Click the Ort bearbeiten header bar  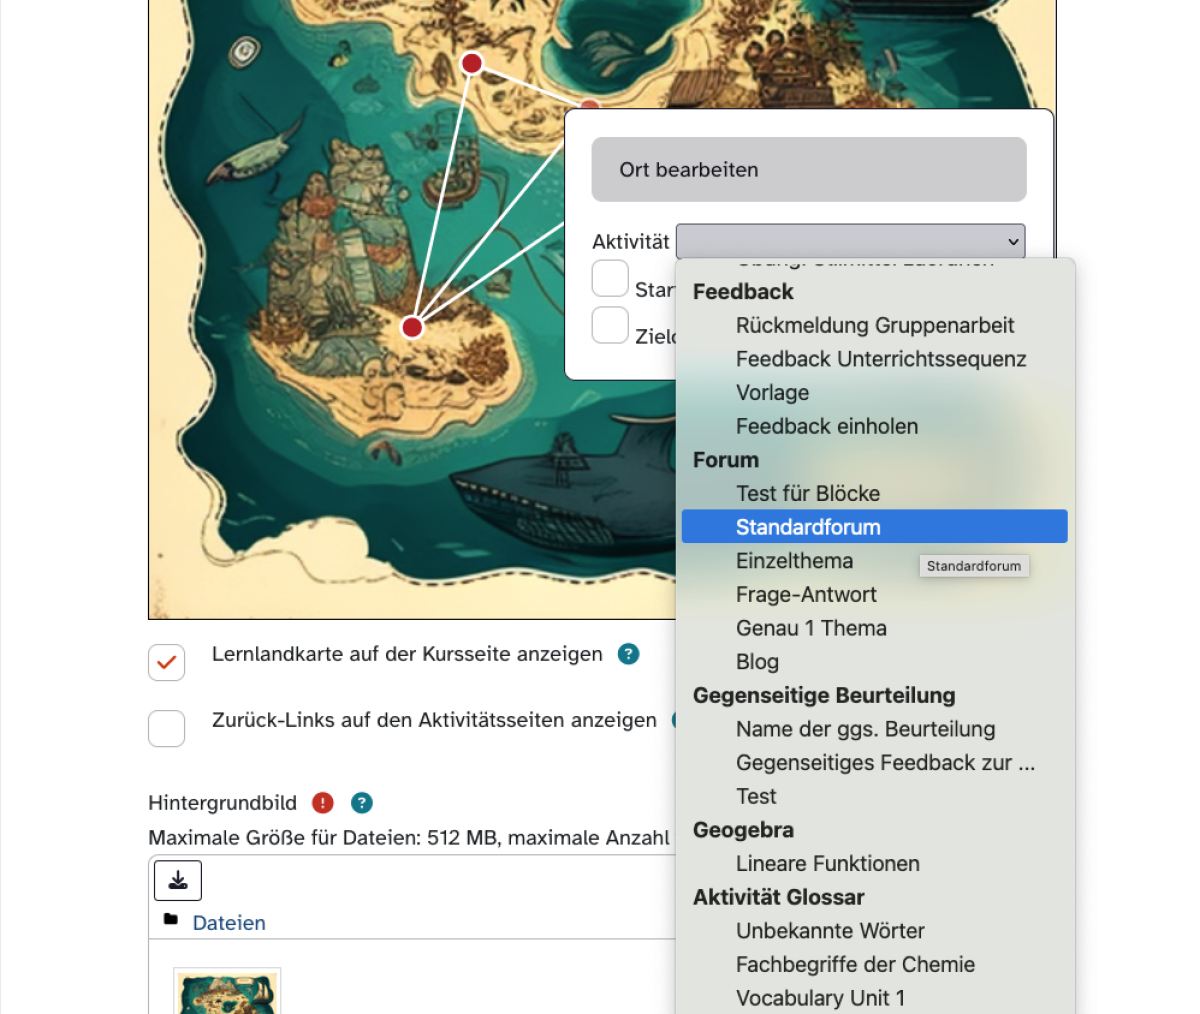tap(808, 170)
